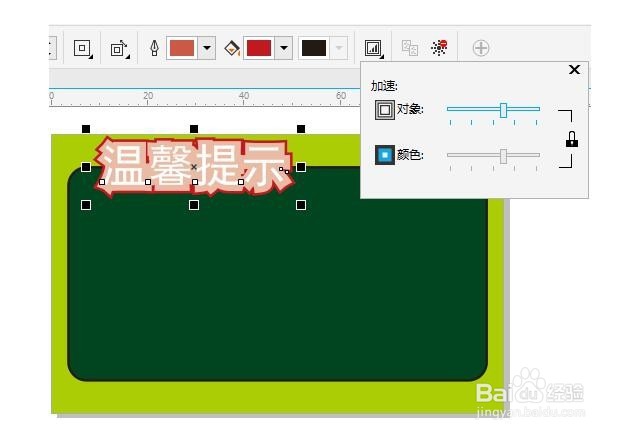Toggle the acceleration lock icon

(x=571, y=140)
